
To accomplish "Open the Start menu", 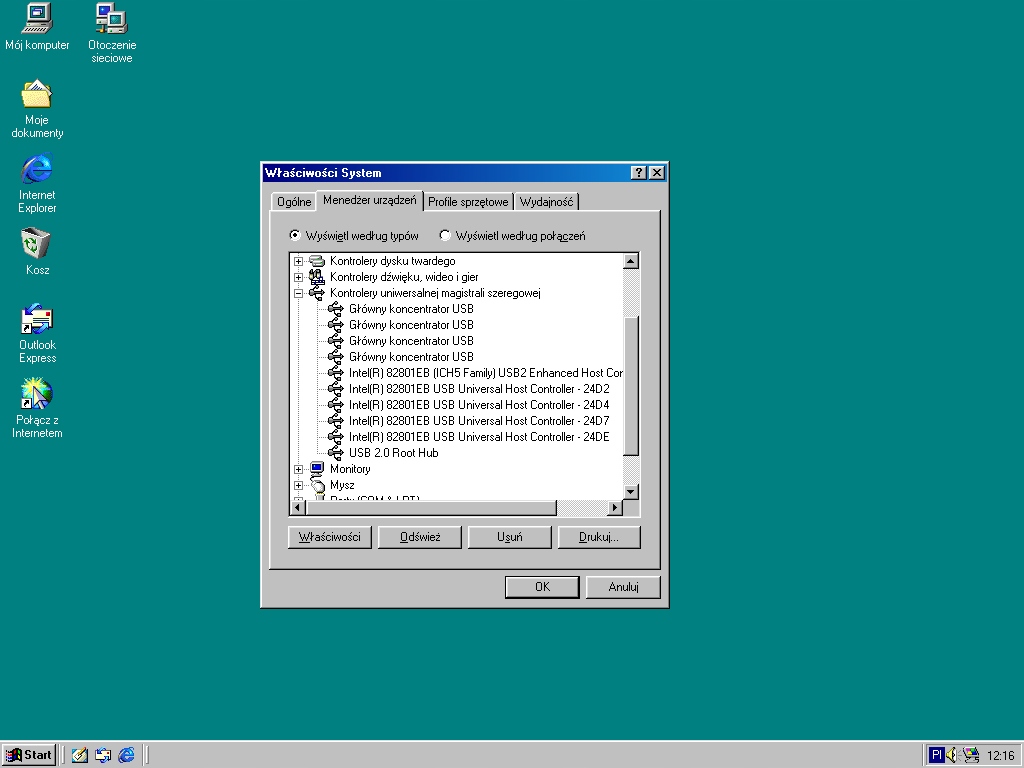I will (x=29, y=755).
